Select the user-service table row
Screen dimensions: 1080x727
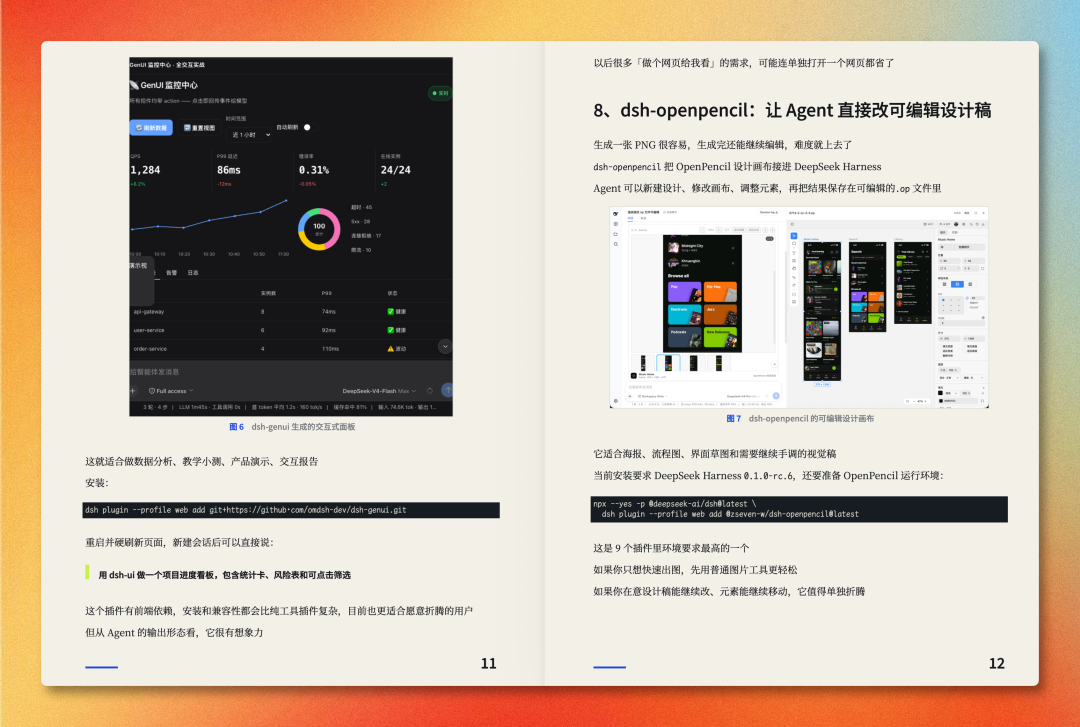click(291, 330)
